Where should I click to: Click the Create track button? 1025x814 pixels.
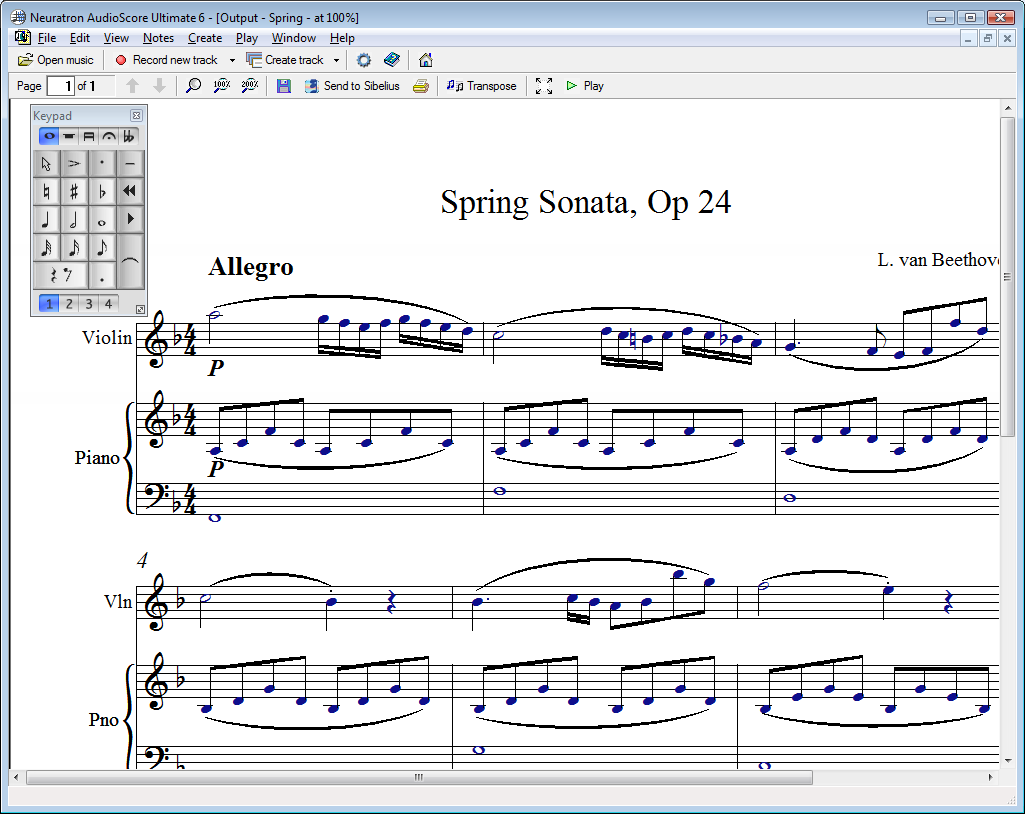click(286, 60)
